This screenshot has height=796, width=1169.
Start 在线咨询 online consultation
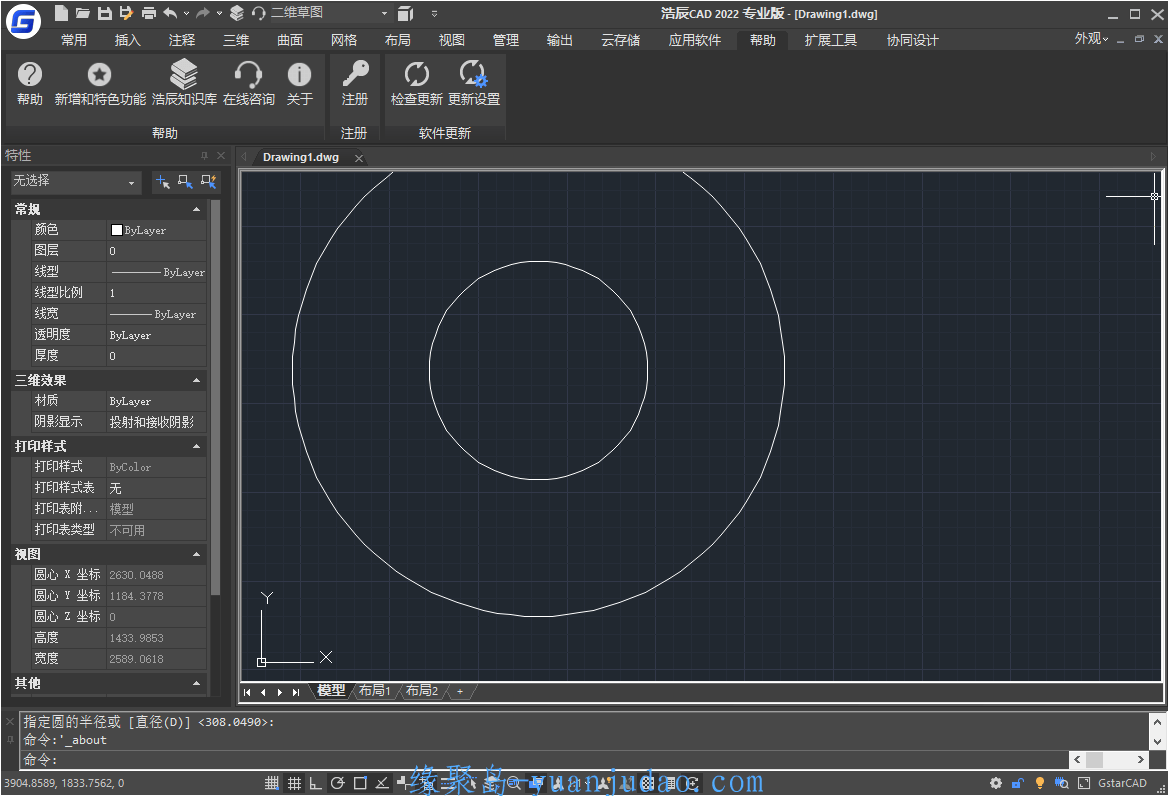click(x=248, y=83)
